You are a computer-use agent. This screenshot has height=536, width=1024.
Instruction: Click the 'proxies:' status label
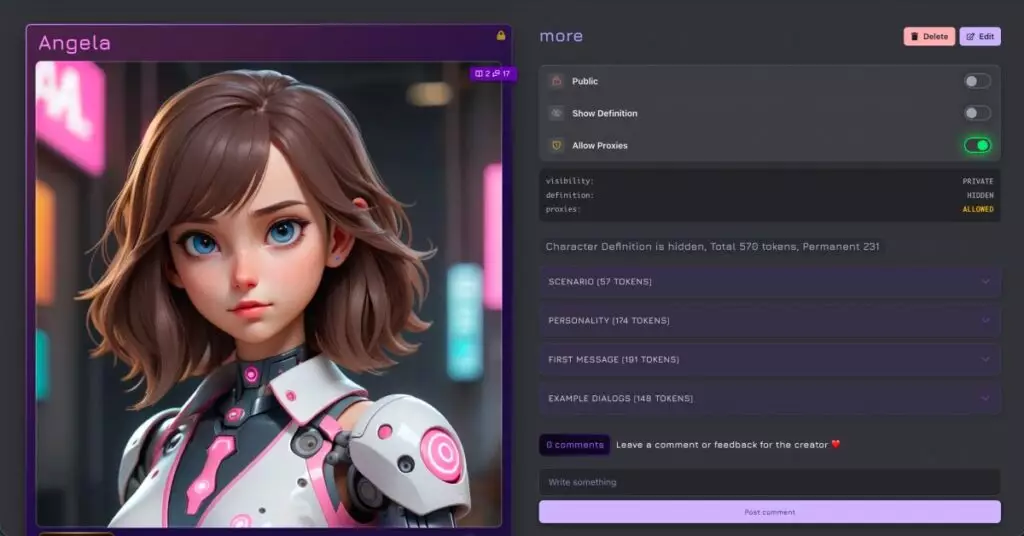click(x=562, y=210)
